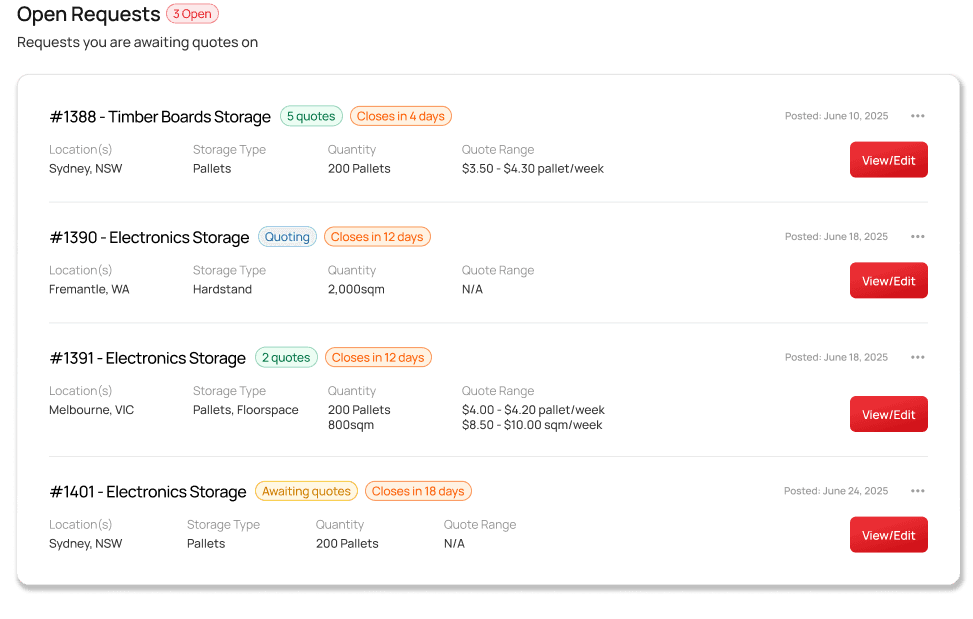Click the Awaiting quotes badge
This screenshot has height=619, width=973.
pyautogui.click(x=307, y=491)
